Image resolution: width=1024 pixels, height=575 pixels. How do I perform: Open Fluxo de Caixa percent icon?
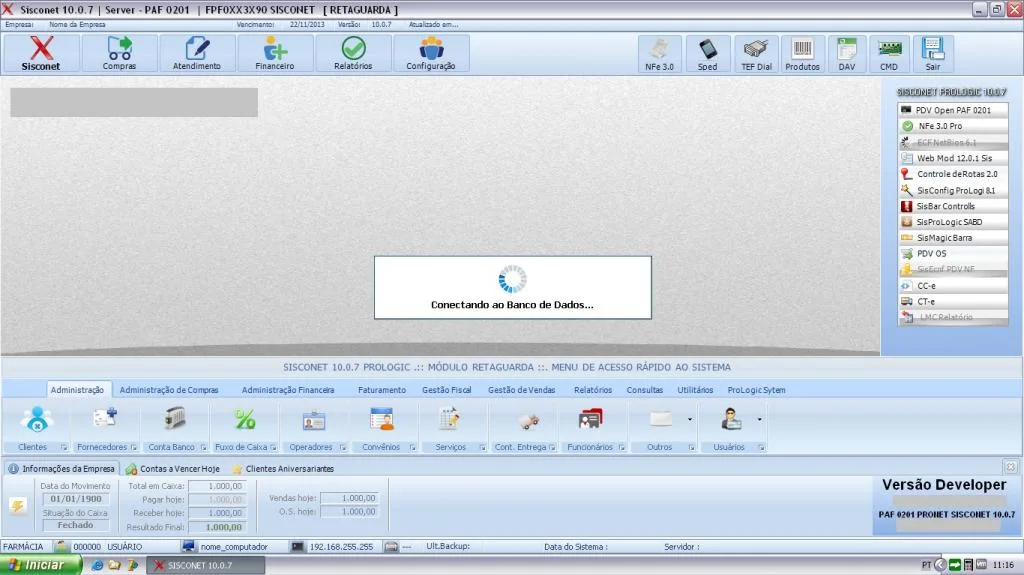245,419
